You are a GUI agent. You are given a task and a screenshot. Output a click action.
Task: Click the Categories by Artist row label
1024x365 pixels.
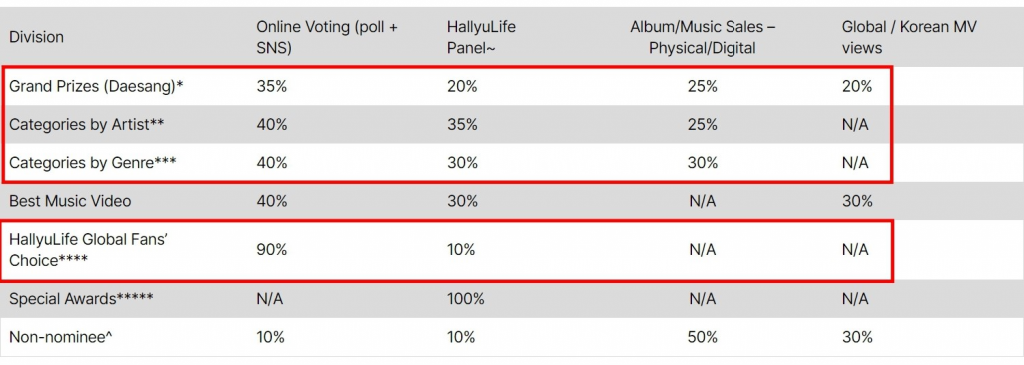pos(86,124)
